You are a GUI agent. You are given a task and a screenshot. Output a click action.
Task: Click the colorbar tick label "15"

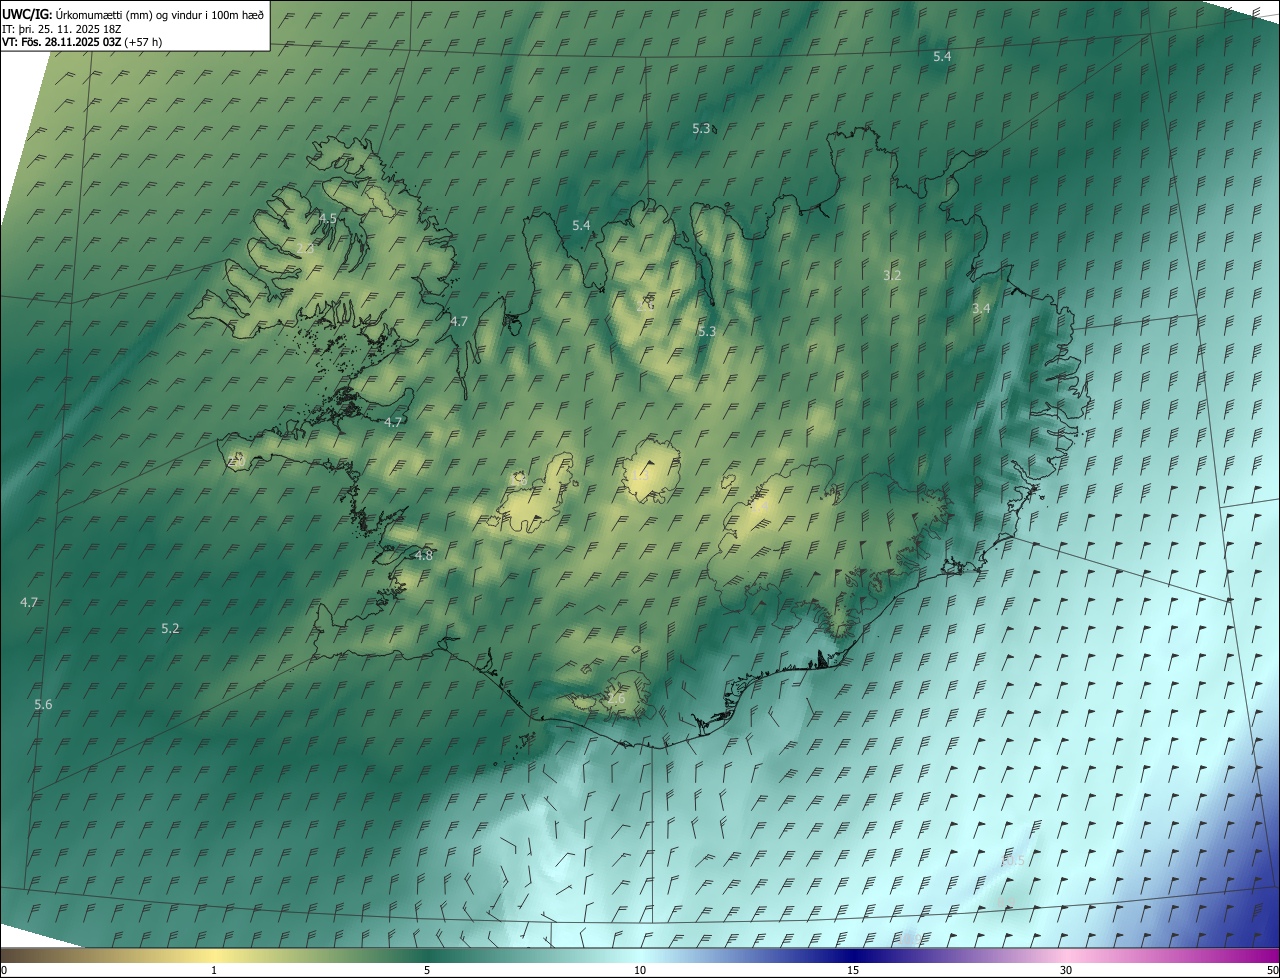853,971
